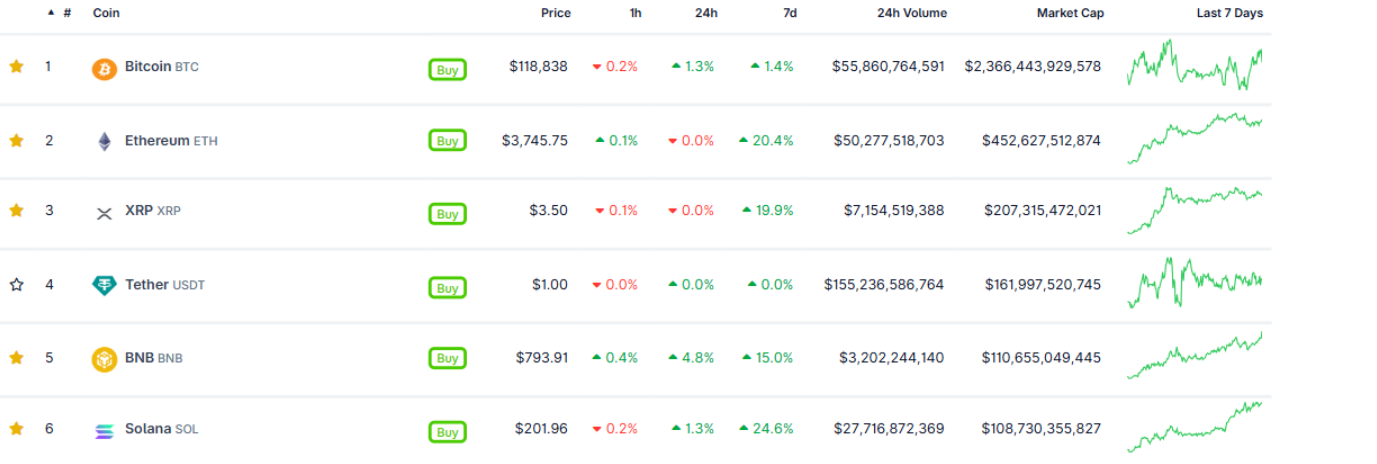Image resolution: width=1377 pixels, height=464 pixels.
Task: Sort by the 7d change column
Action: point(790,13)
